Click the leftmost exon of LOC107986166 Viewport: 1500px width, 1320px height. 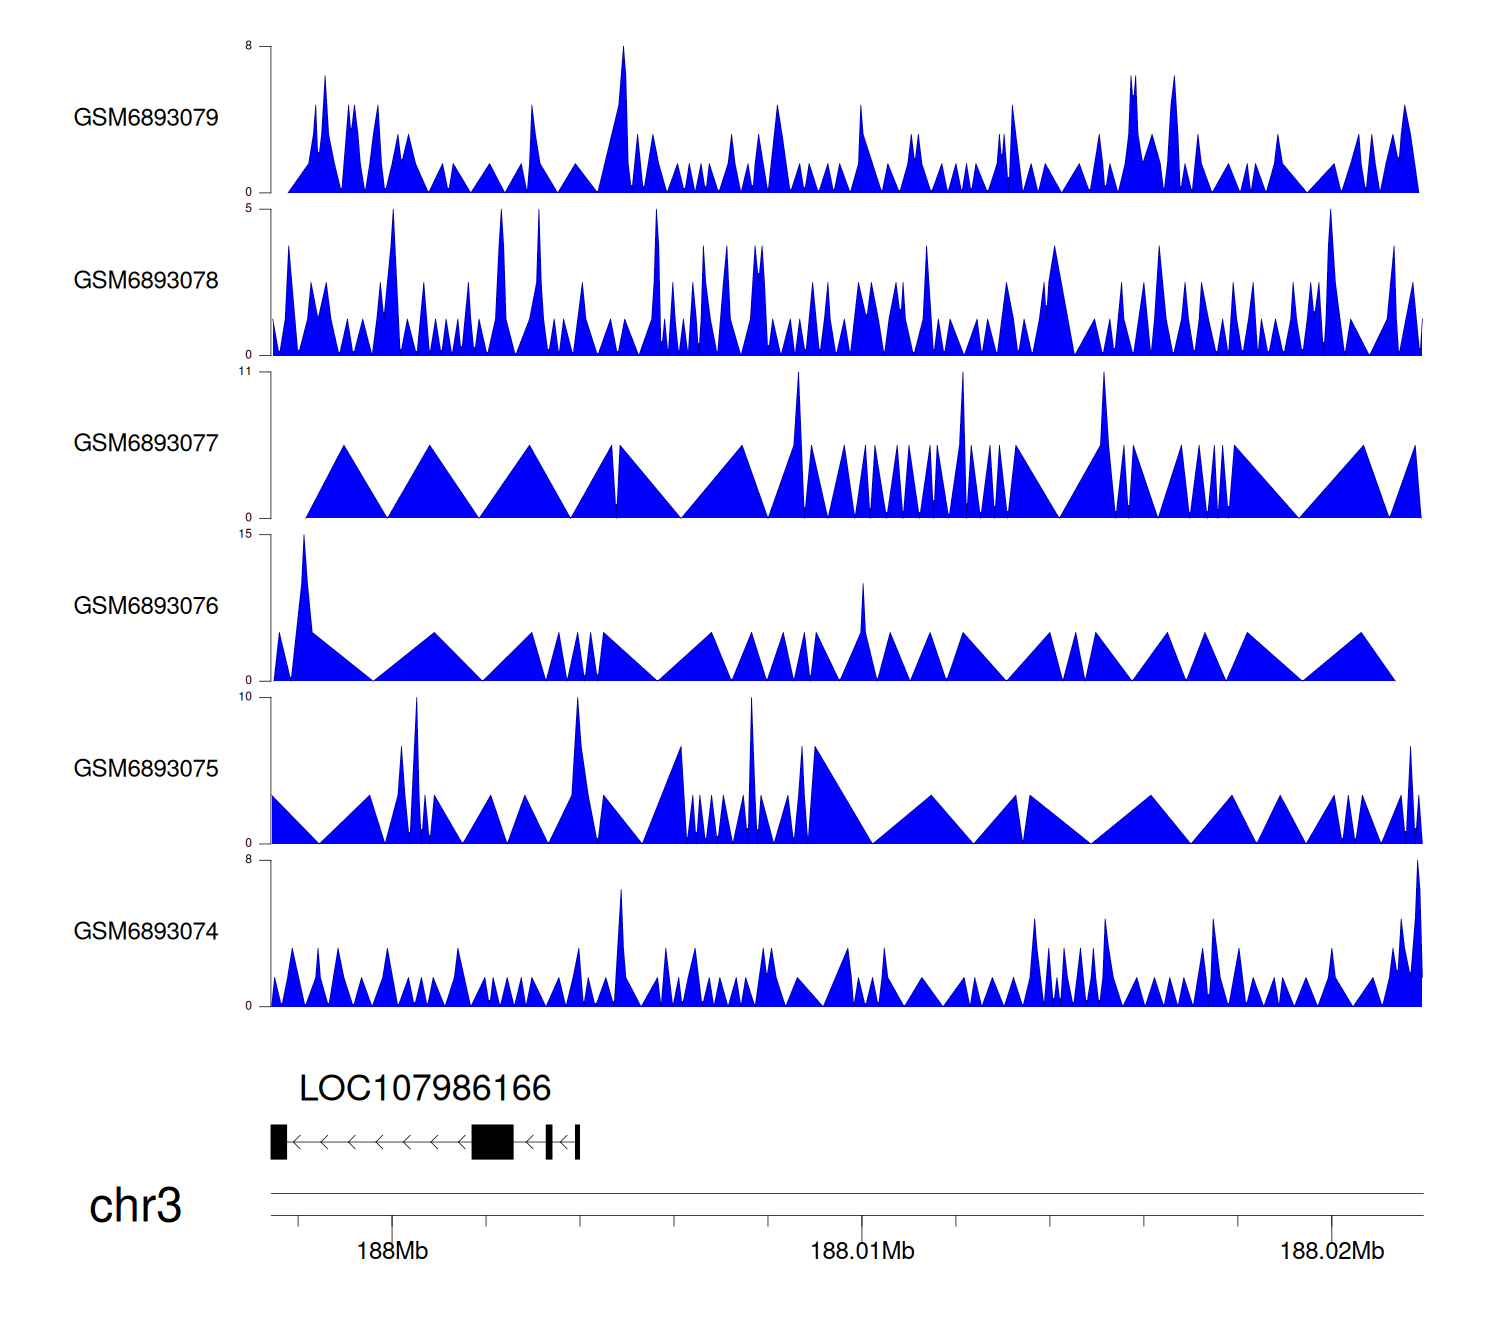279,1142
